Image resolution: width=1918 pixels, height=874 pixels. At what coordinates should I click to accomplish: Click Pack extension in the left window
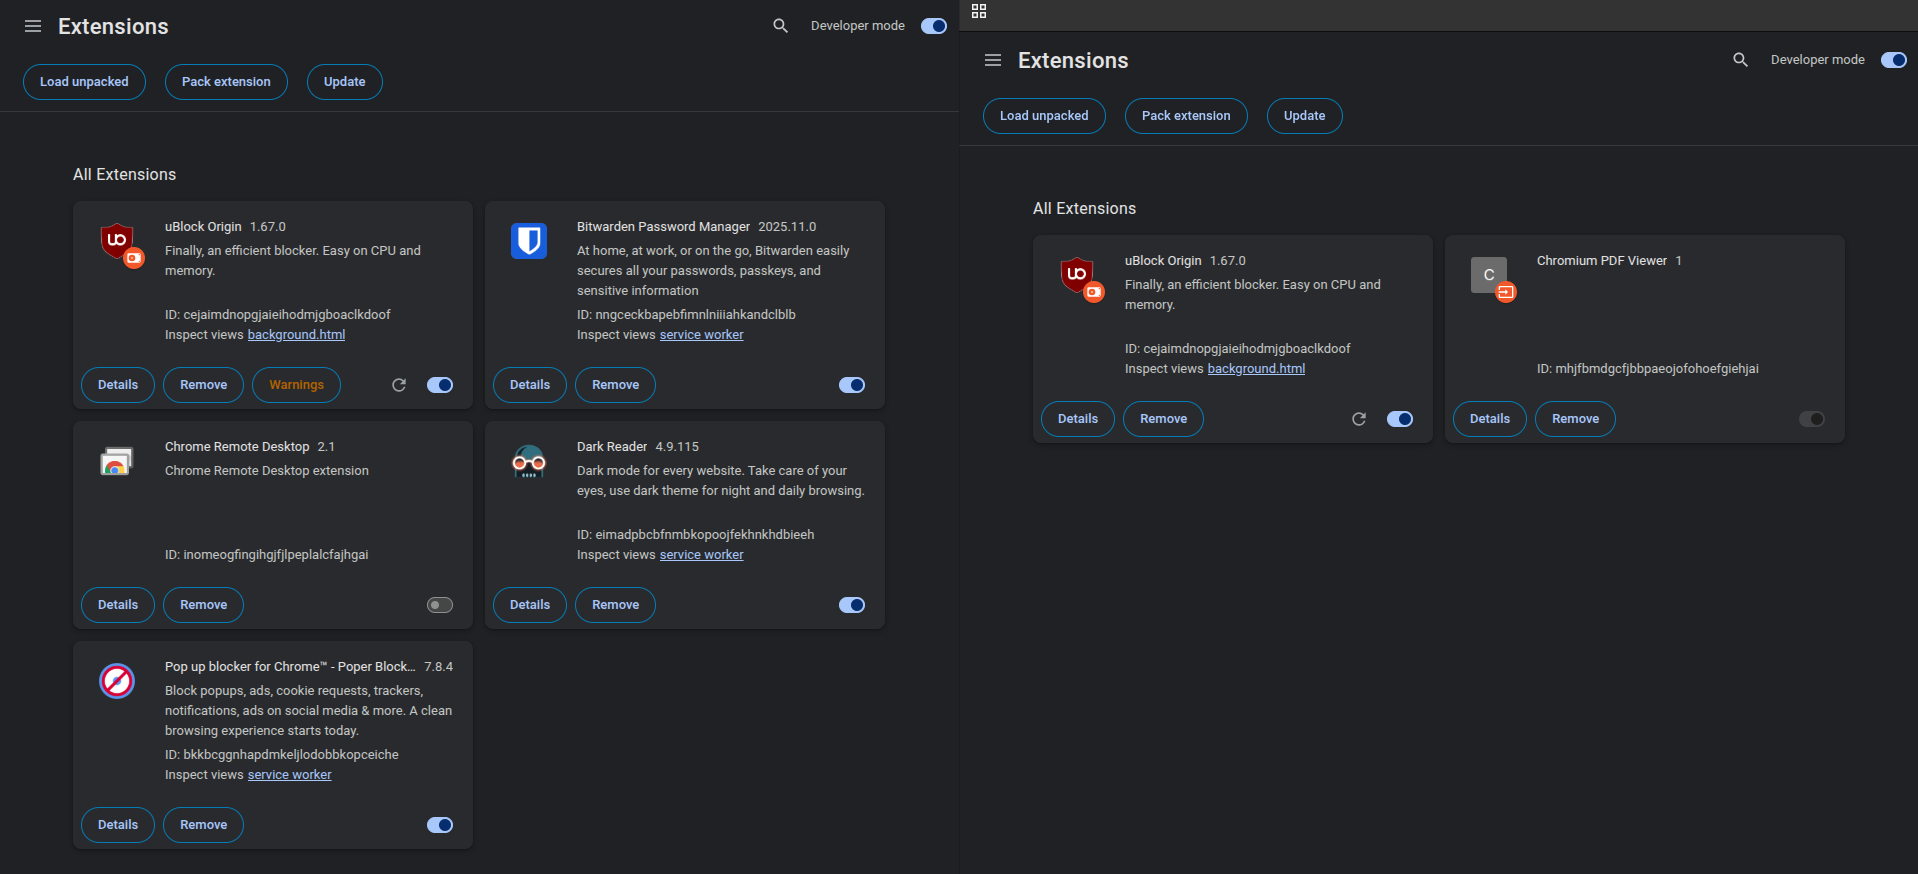pos(226,82)
